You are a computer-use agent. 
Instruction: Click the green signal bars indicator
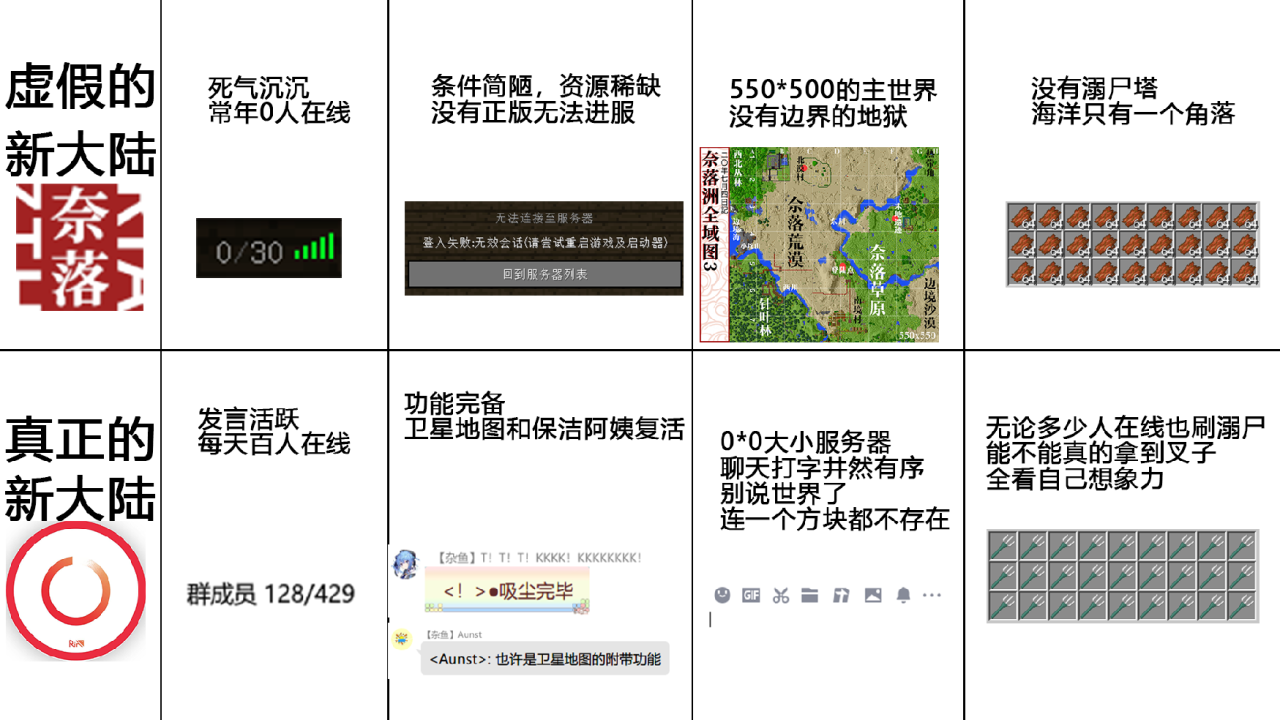(x=315, y=248)
